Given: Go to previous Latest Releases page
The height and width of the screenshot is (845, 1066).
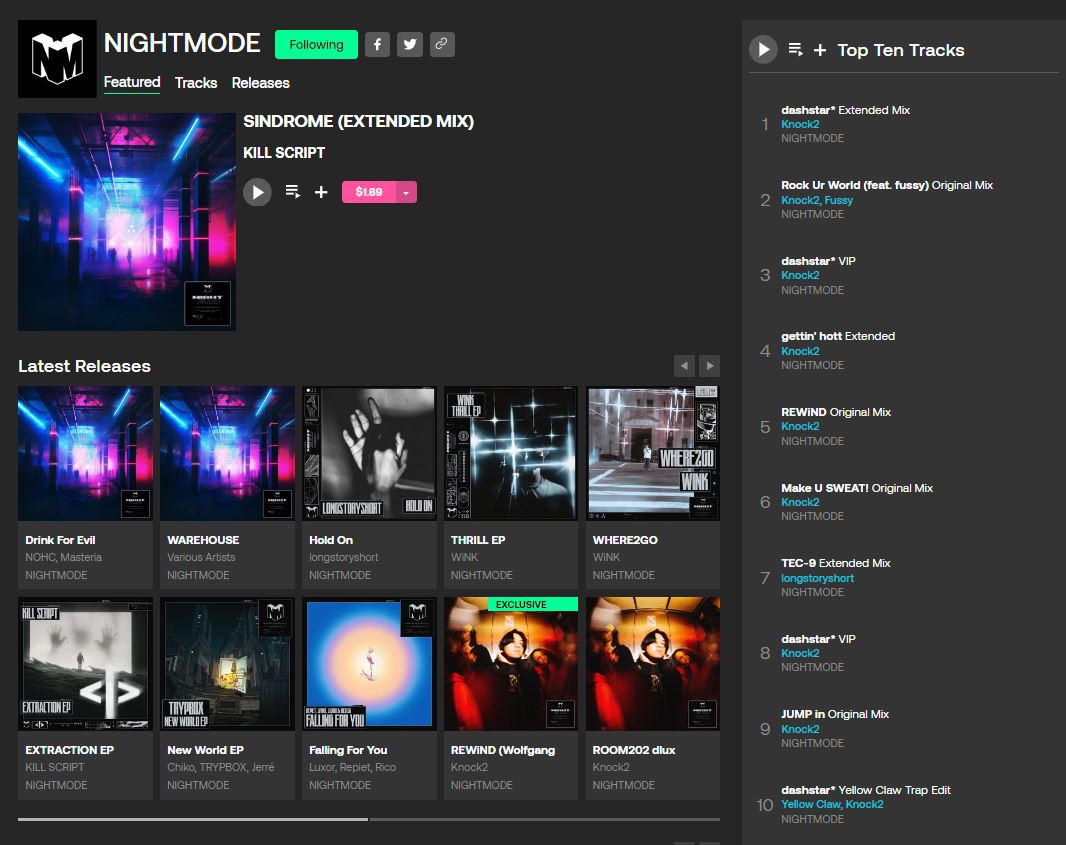Looking at the screenshot, I should click(x=685, y=366).
